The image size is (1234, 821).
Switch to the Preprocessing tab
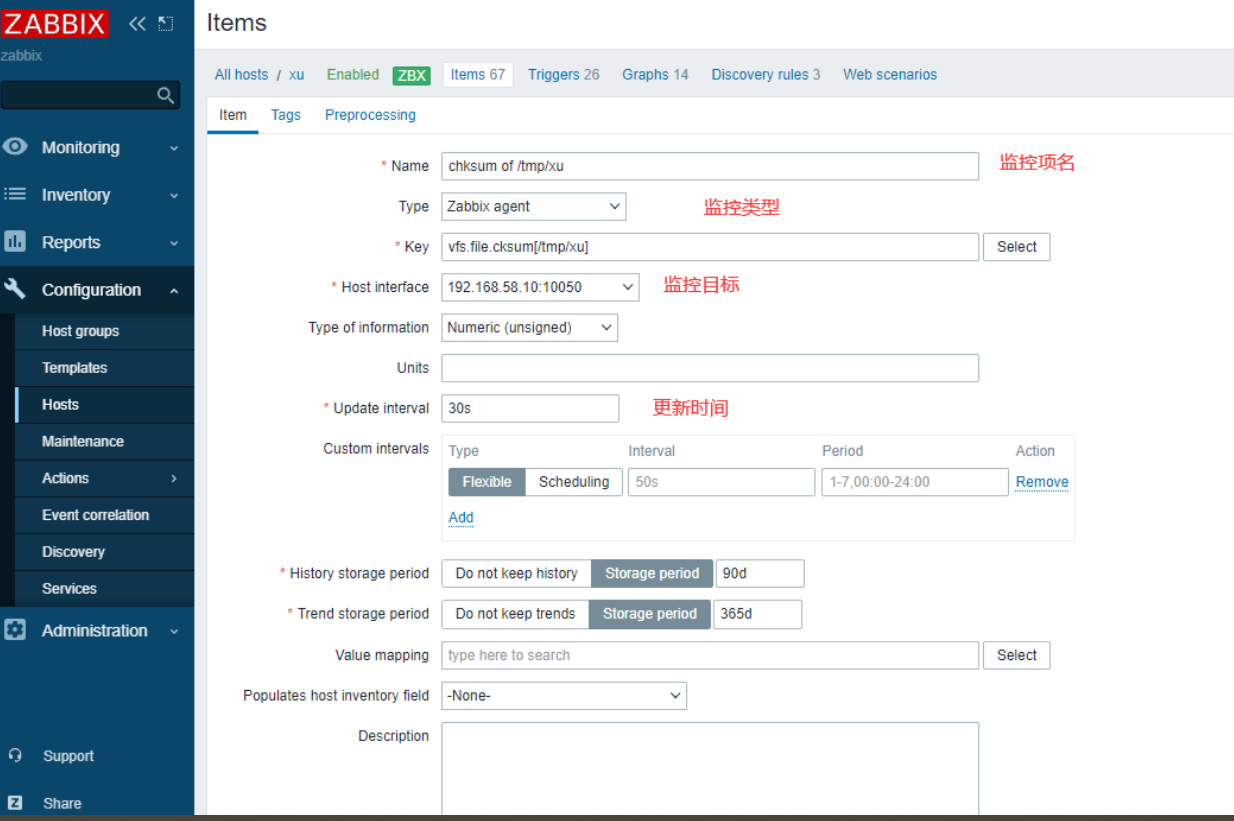pos(370,115)
